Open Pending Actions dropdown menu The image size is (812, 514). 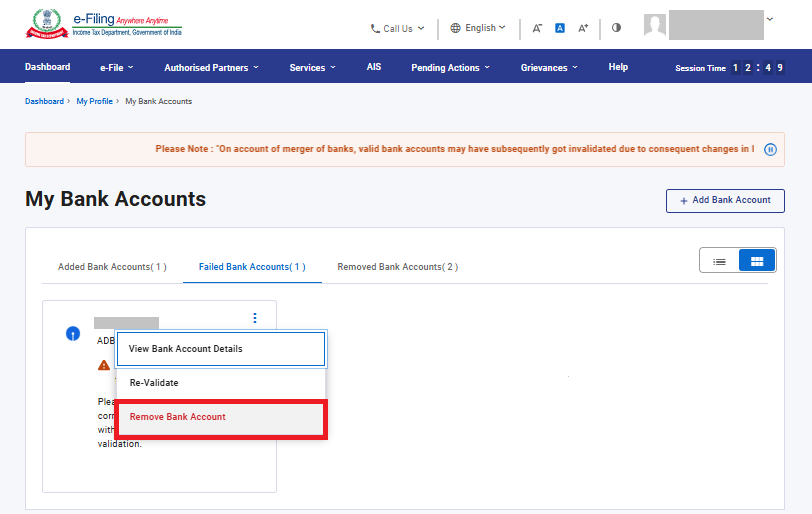[x=450, y=68]
